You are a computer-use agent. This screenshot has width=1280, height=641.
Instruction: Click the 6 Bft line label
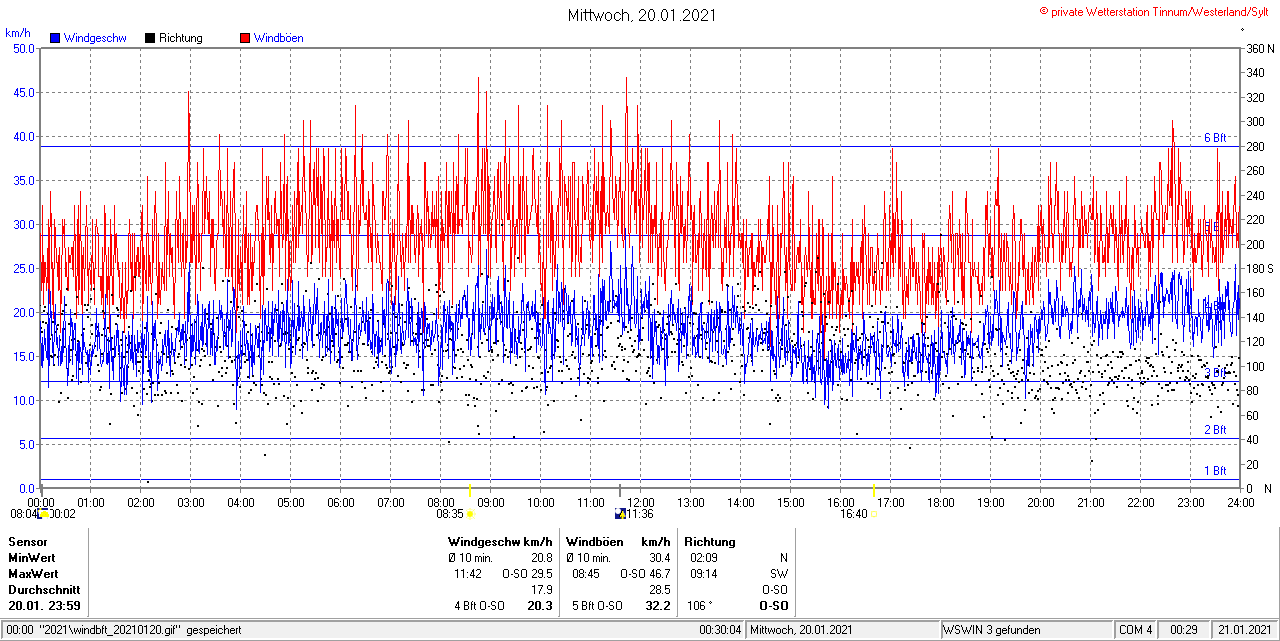point(1214,138)
